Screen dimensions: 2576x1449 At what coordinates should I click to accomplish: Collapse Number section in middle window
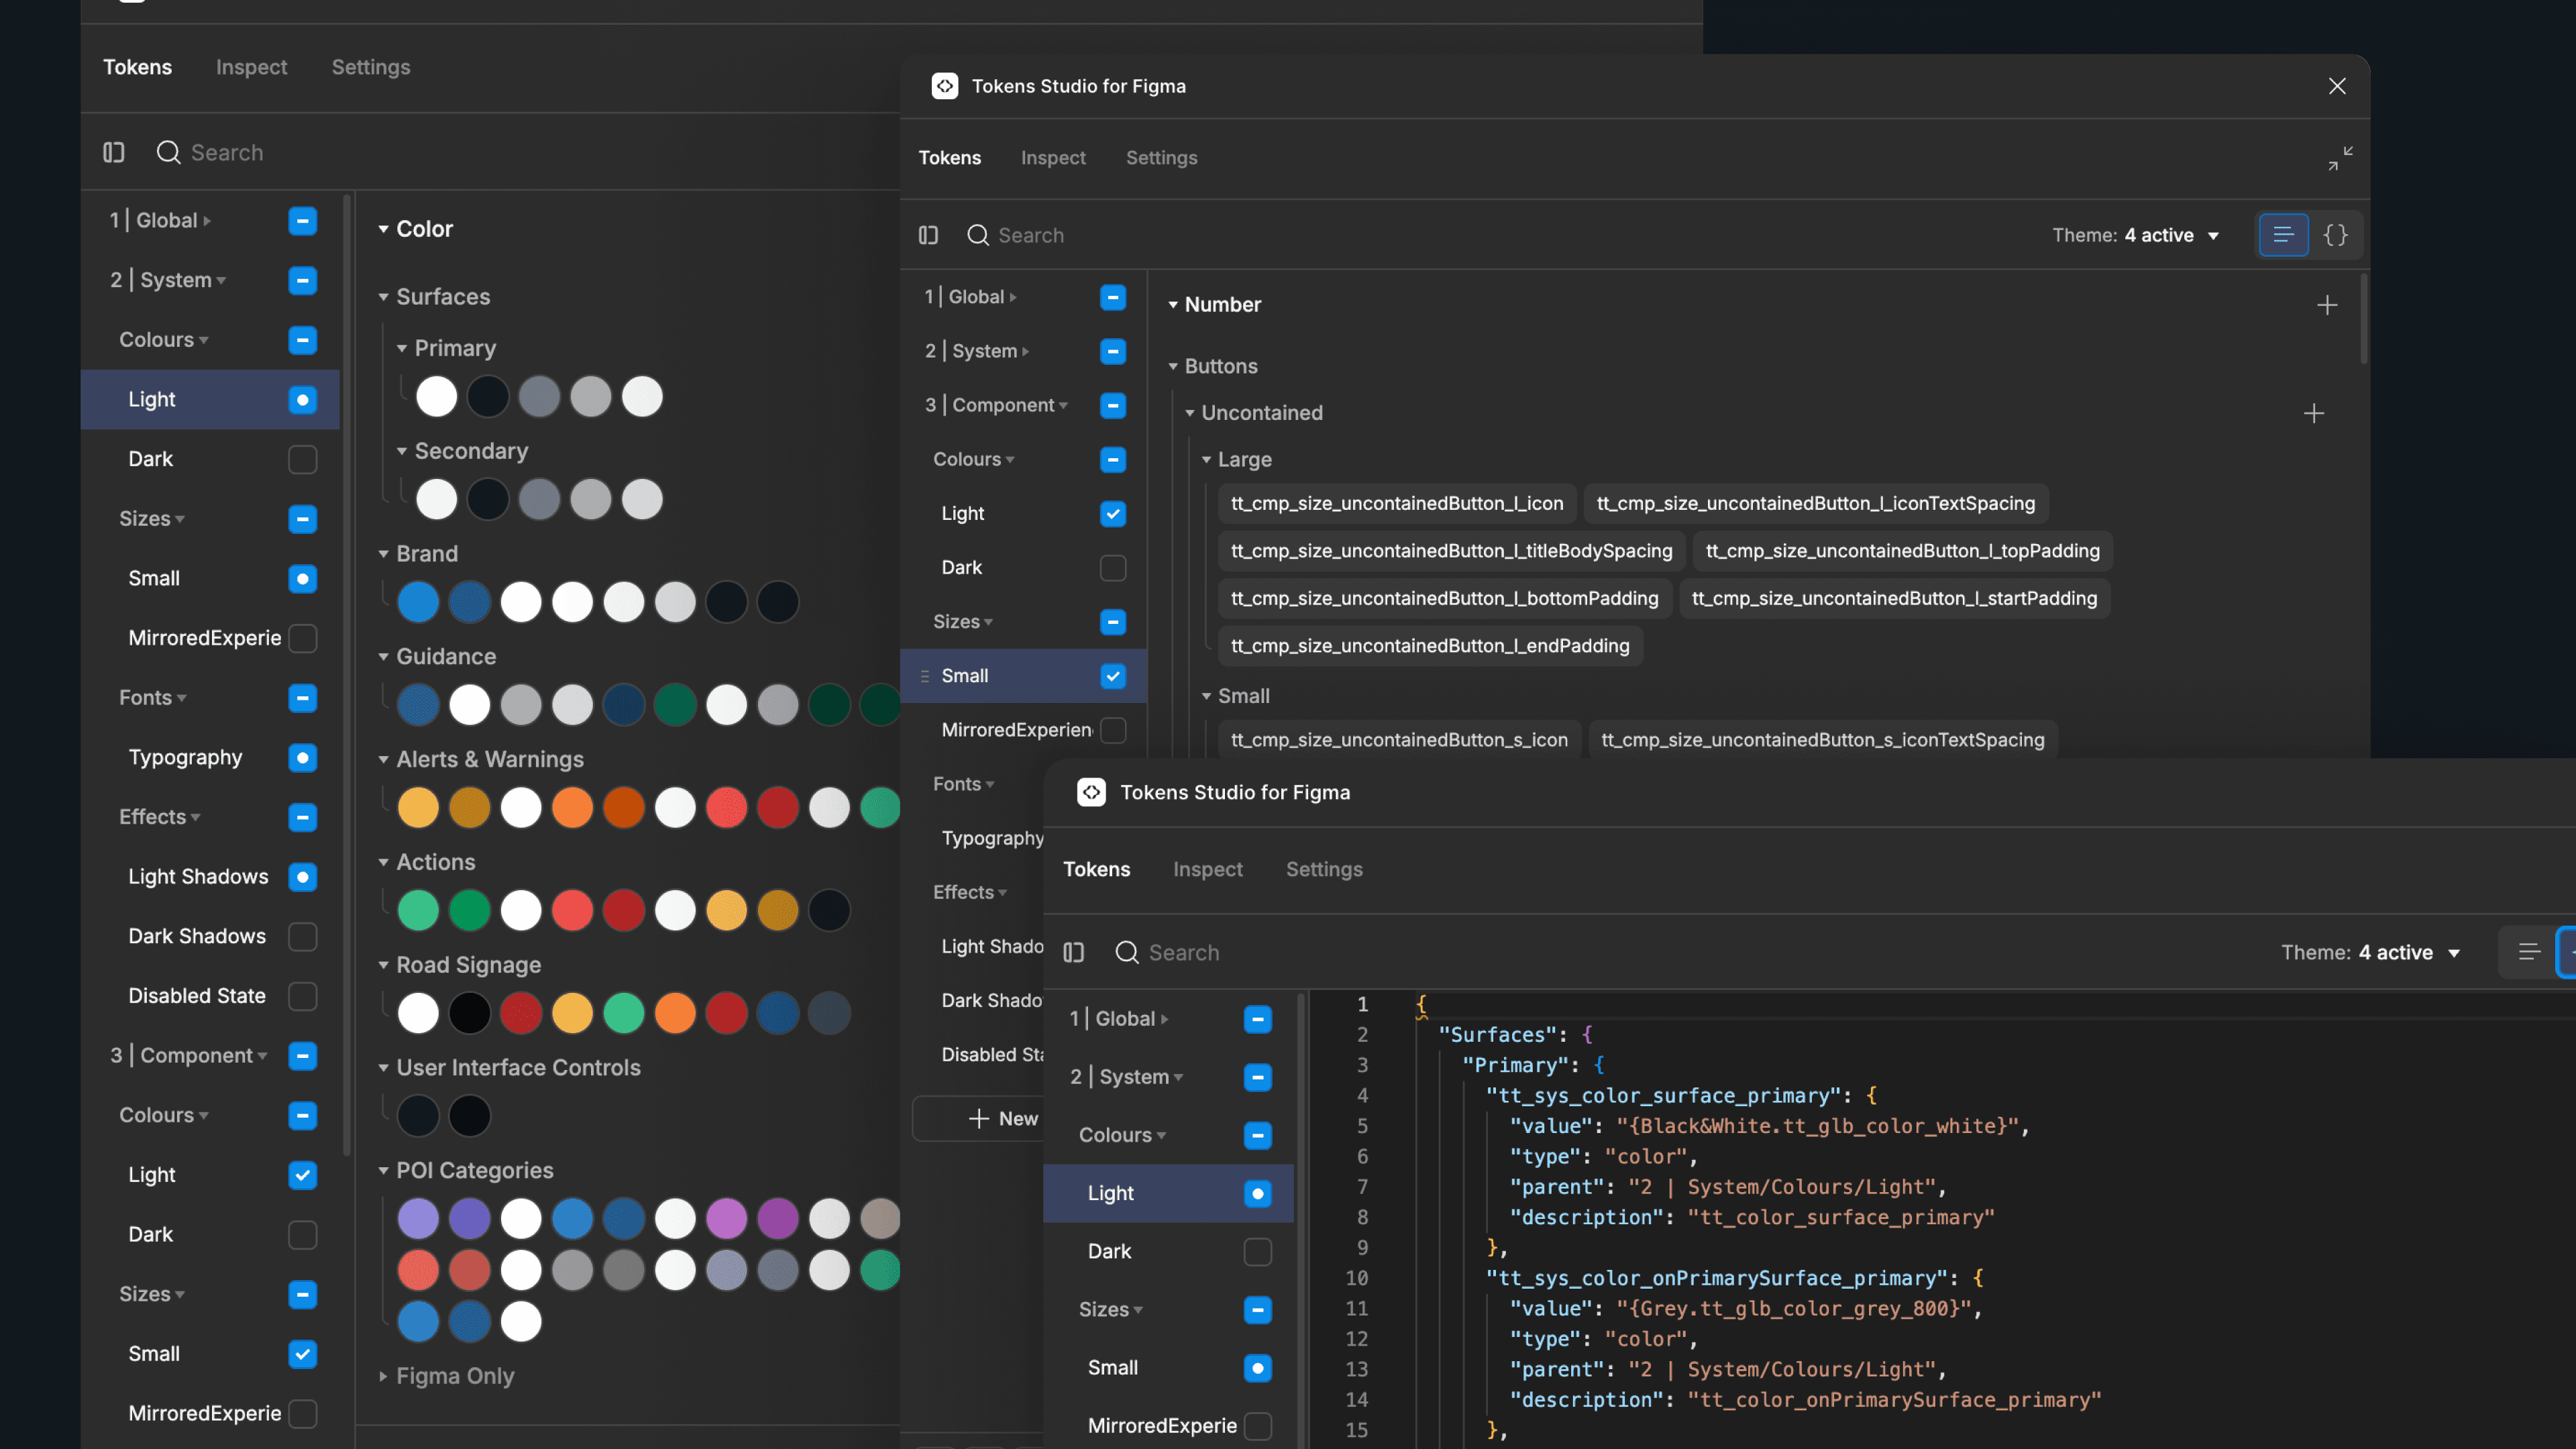coord(1173,305)
